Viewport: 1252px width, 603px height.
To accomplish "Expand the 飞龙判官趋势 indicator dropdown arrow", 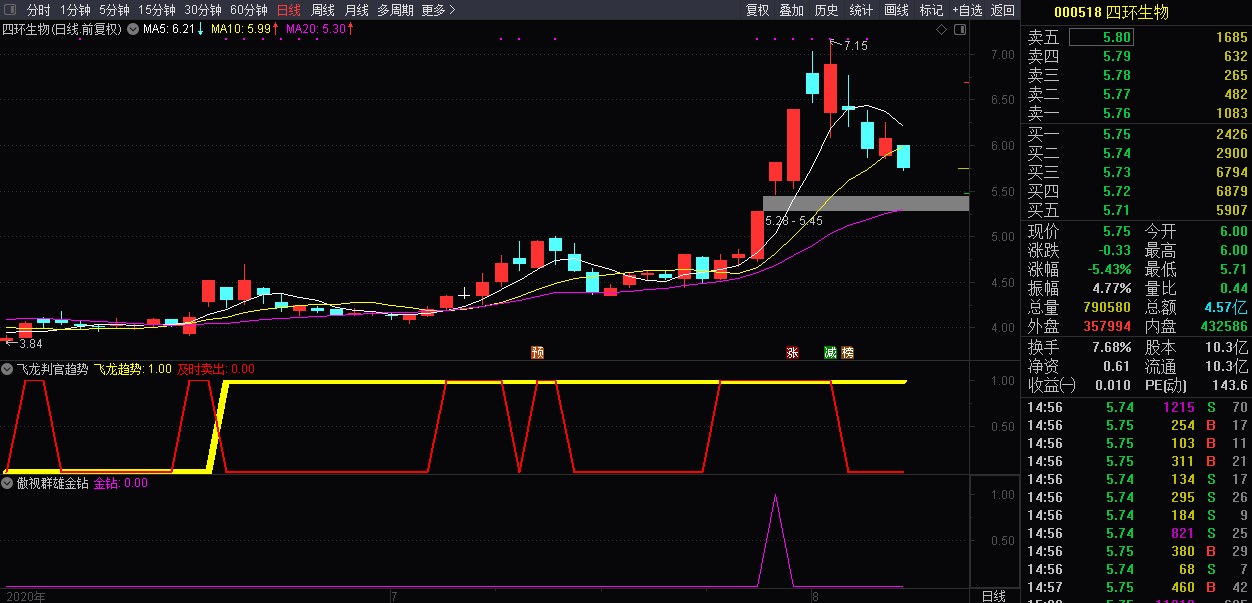I will pyautogui.click(x=9, y=369).
